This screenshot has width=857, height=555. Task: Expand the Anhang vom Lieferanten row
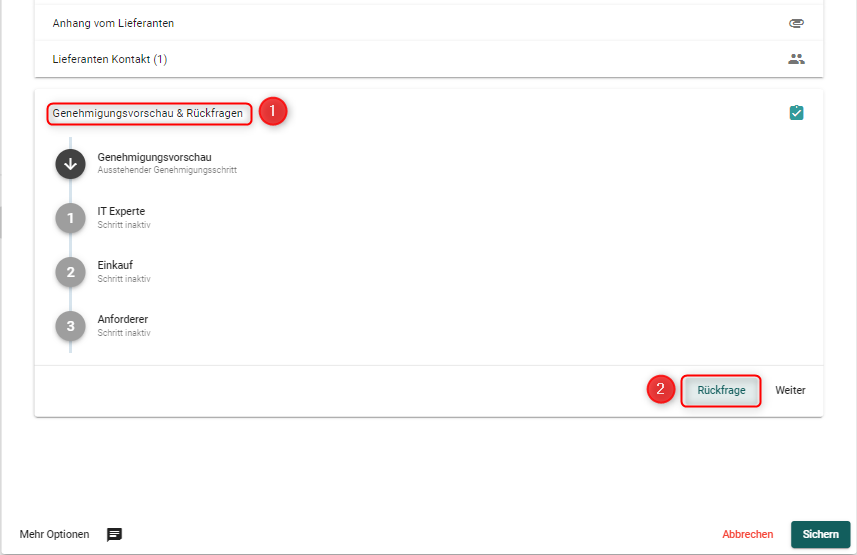(x=428, y=23)
